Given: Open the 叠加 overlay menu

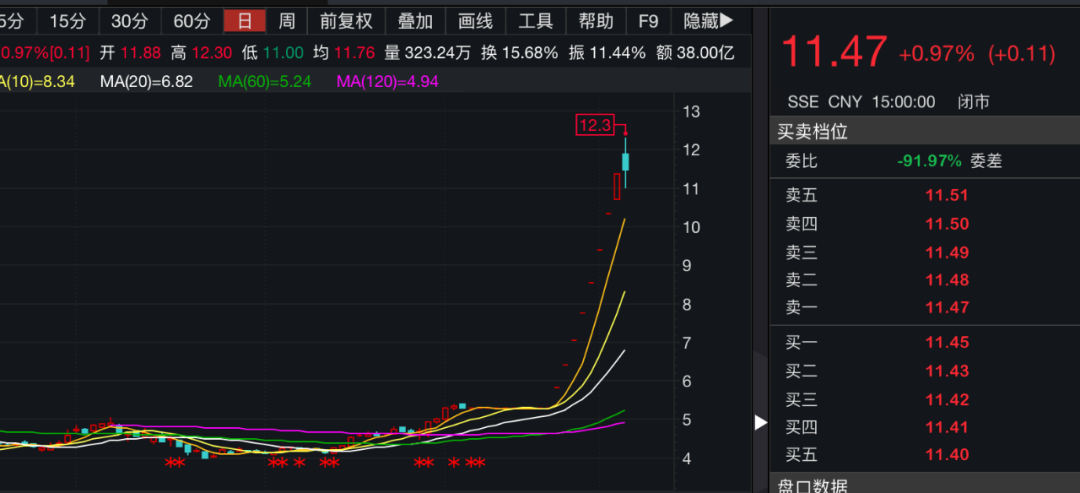Looking at the screenshot, I should pos(415,21).
